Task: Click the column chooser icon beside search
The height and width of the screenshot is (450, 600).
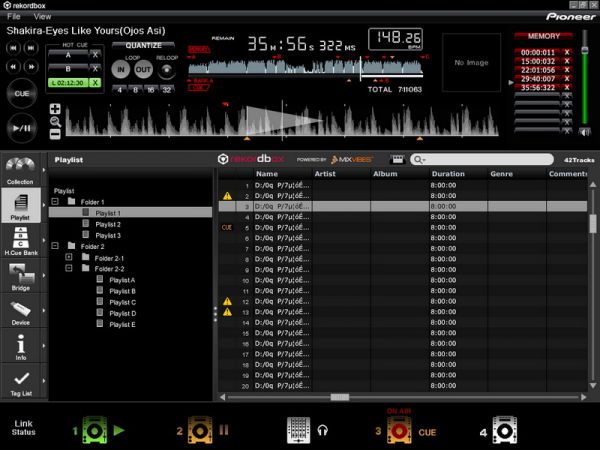Action: coord(397,160)
